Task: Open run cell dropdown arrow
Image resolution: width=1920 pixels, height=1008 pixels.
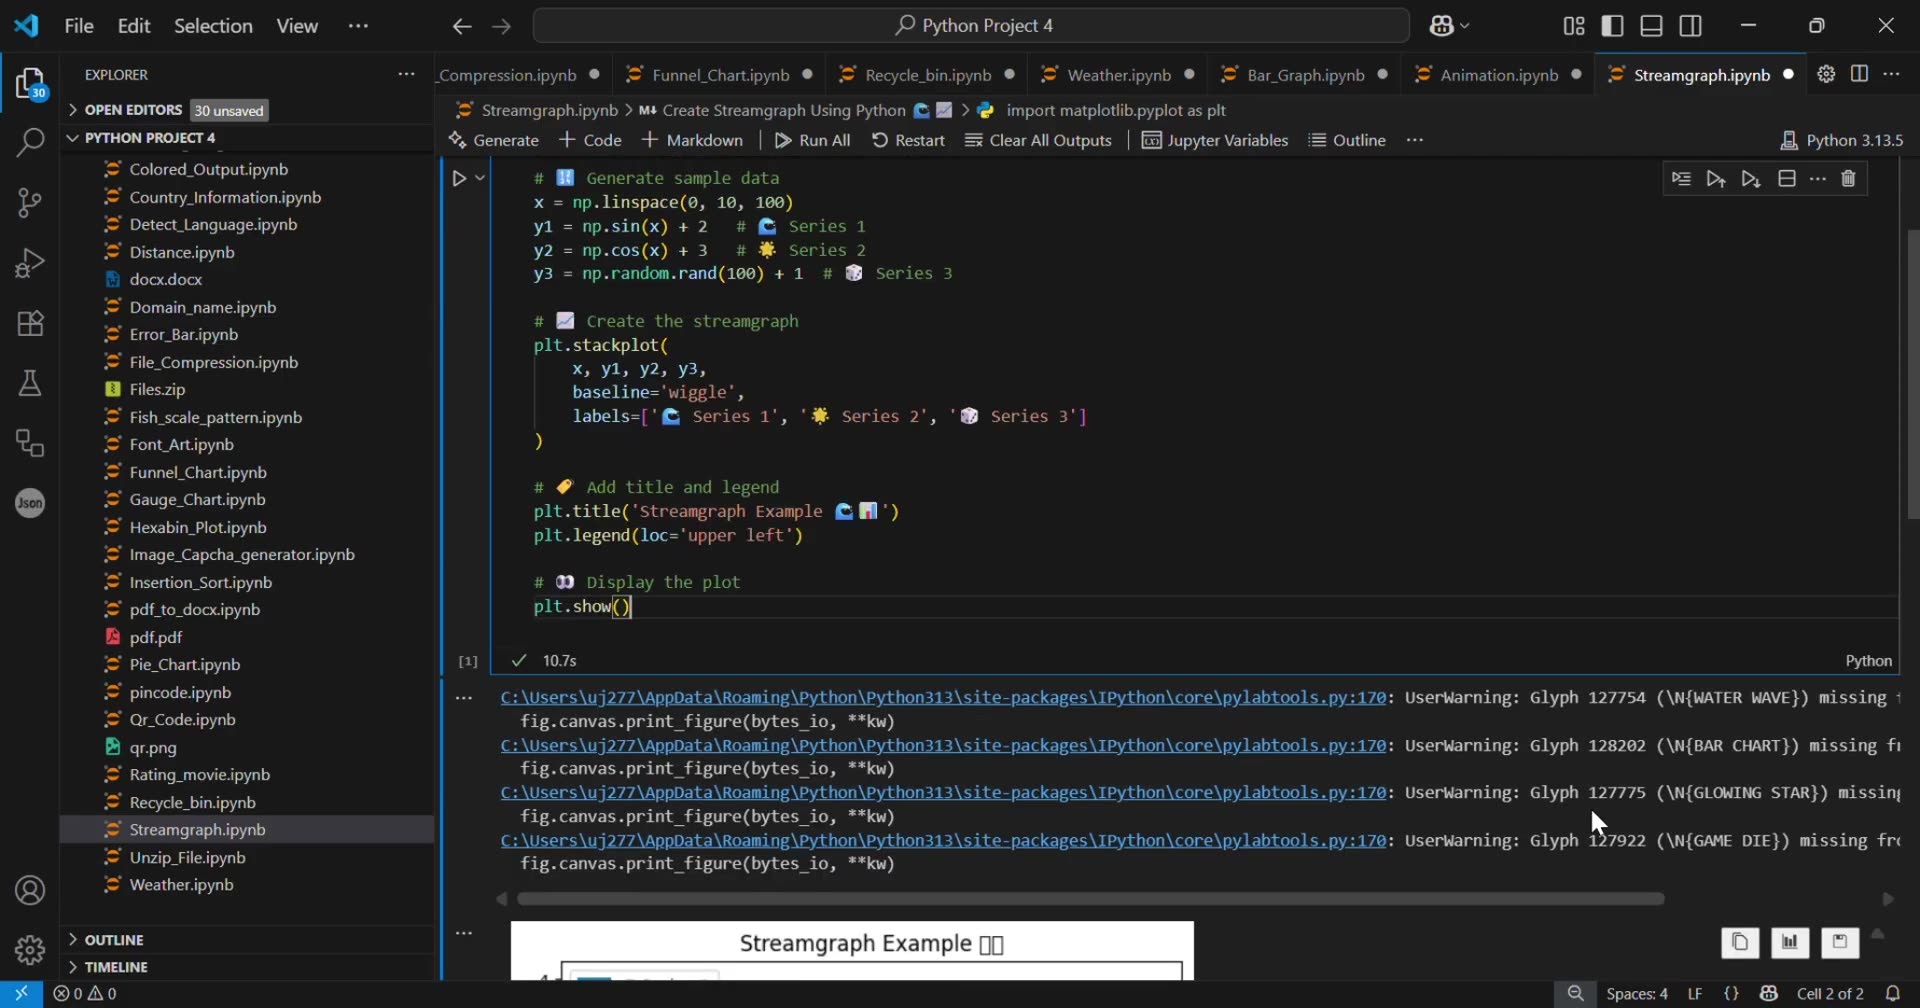Action: pyautogui.click(x=481, y=178)
